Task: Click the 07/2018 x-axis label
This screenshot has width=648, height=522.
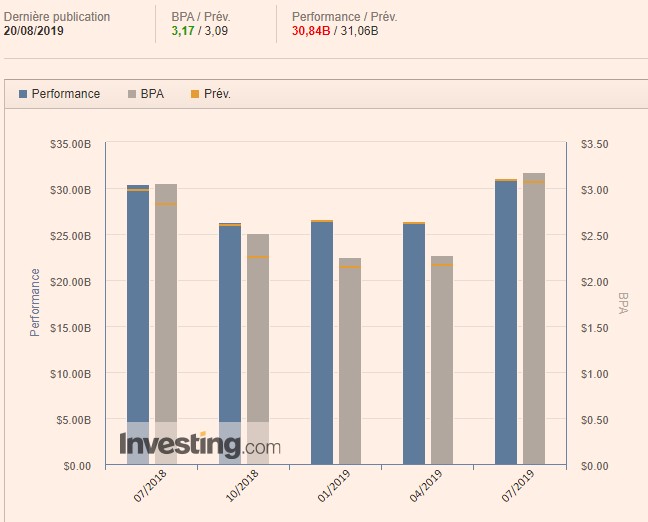Action: (x=148, y=490)
